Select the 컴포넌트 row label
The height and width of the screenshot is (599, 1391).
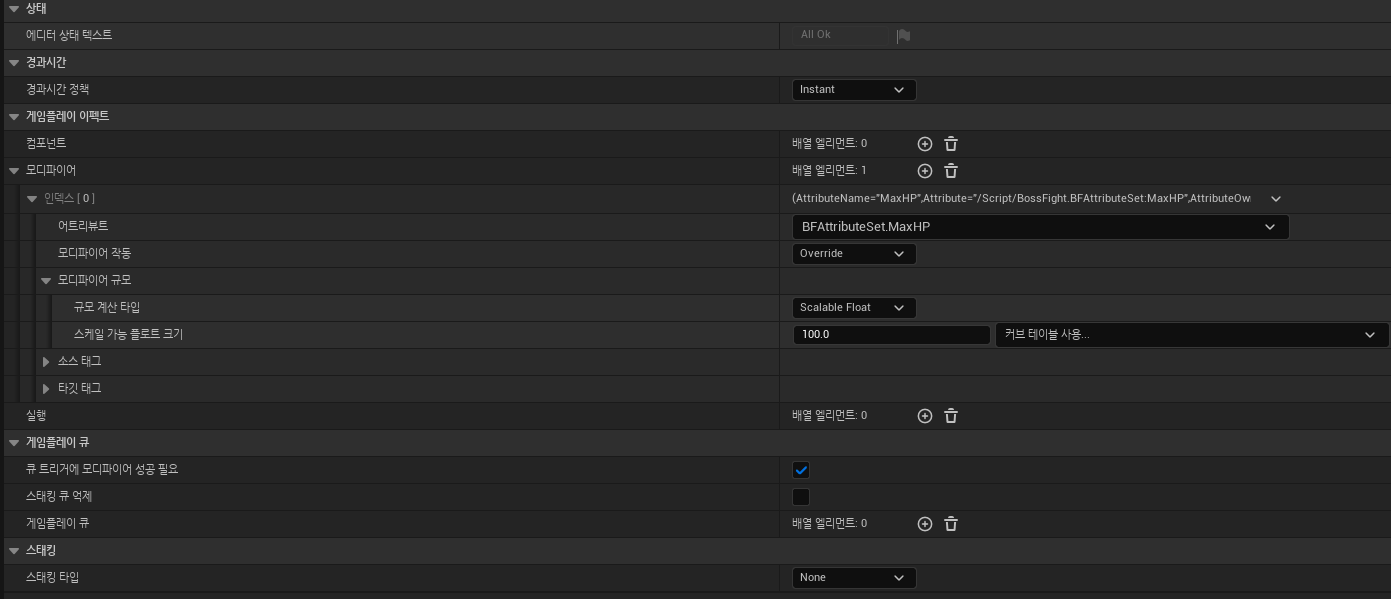pyautogui.click(x=46, y=143)
